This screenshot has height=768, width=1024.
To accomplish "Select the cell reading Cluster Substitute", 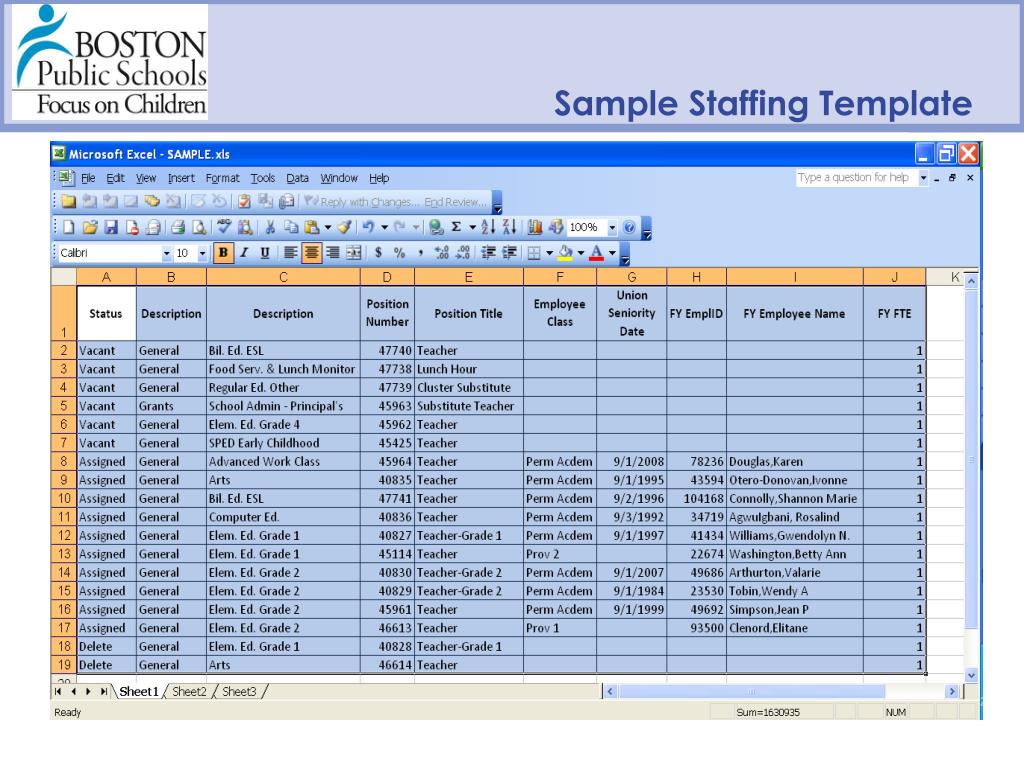I will 469,388.
